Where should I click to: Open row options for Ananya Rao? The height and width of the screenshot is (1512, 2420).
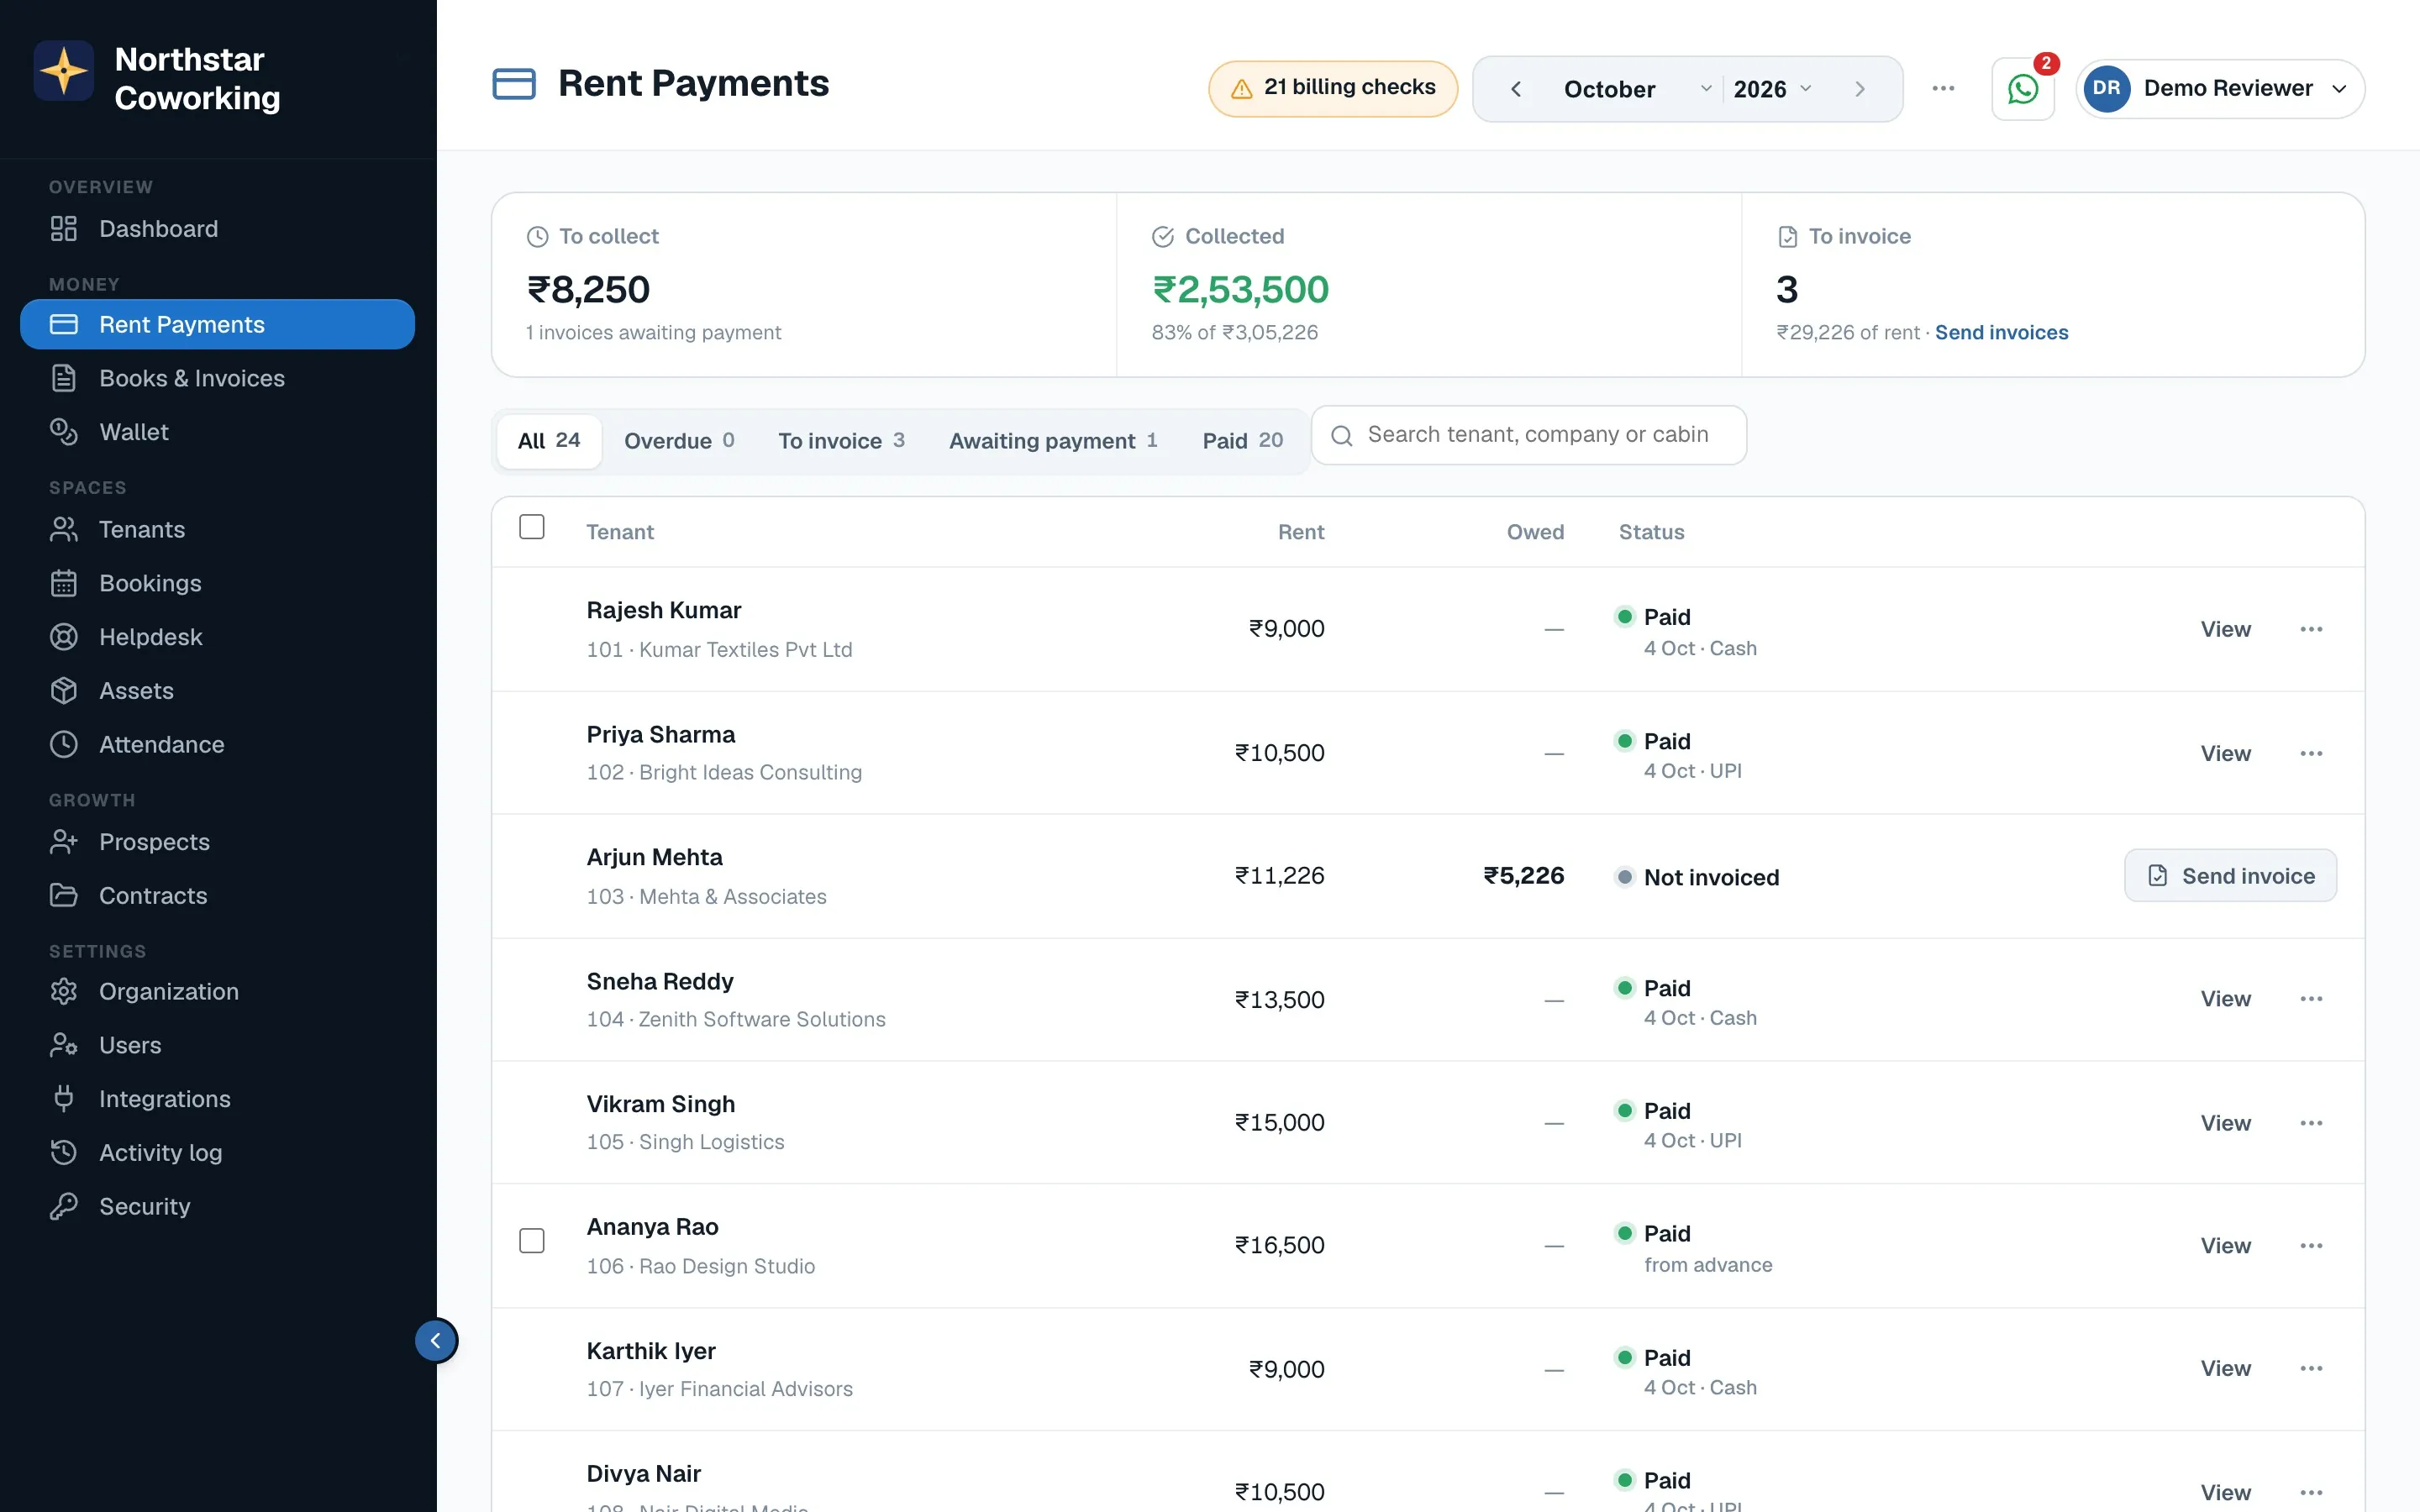(x=2311, y=1246)
